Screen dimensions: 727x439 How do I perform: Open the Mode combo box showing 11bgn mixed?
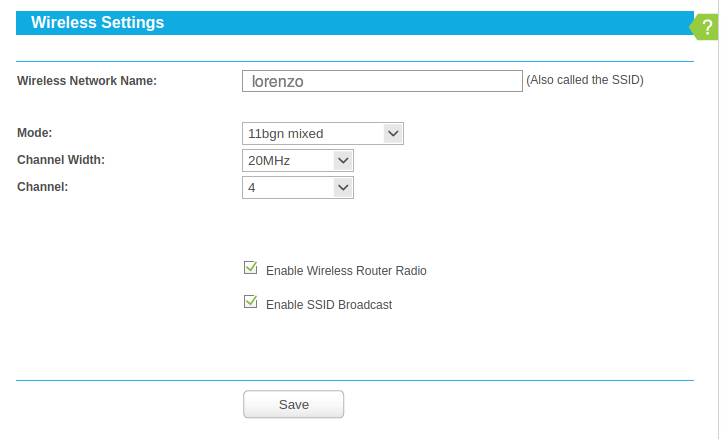tap(312, 133)
